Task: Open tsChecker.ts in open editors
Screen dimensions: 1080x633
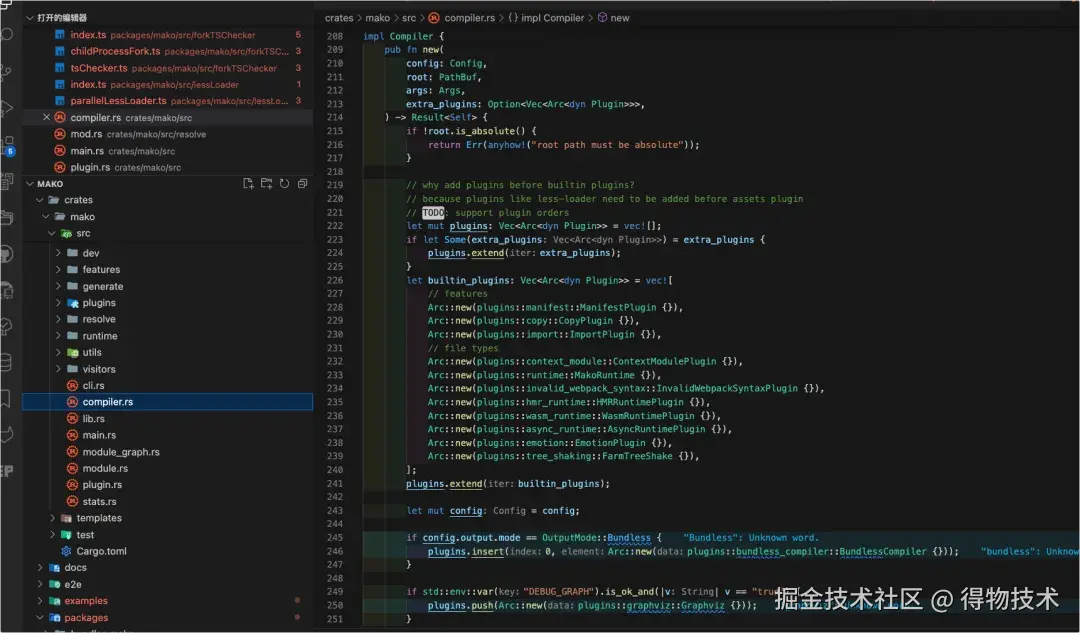Action: click(168, 68)
